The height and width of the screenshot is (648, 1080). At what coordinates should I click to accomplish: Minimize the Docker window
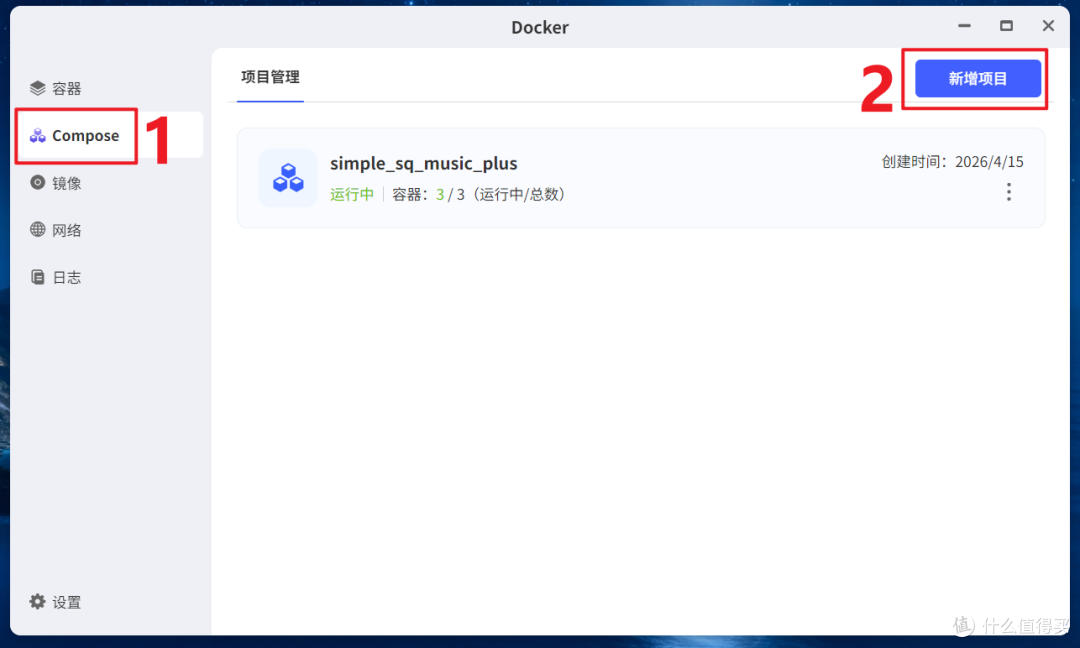coord(964,26)
